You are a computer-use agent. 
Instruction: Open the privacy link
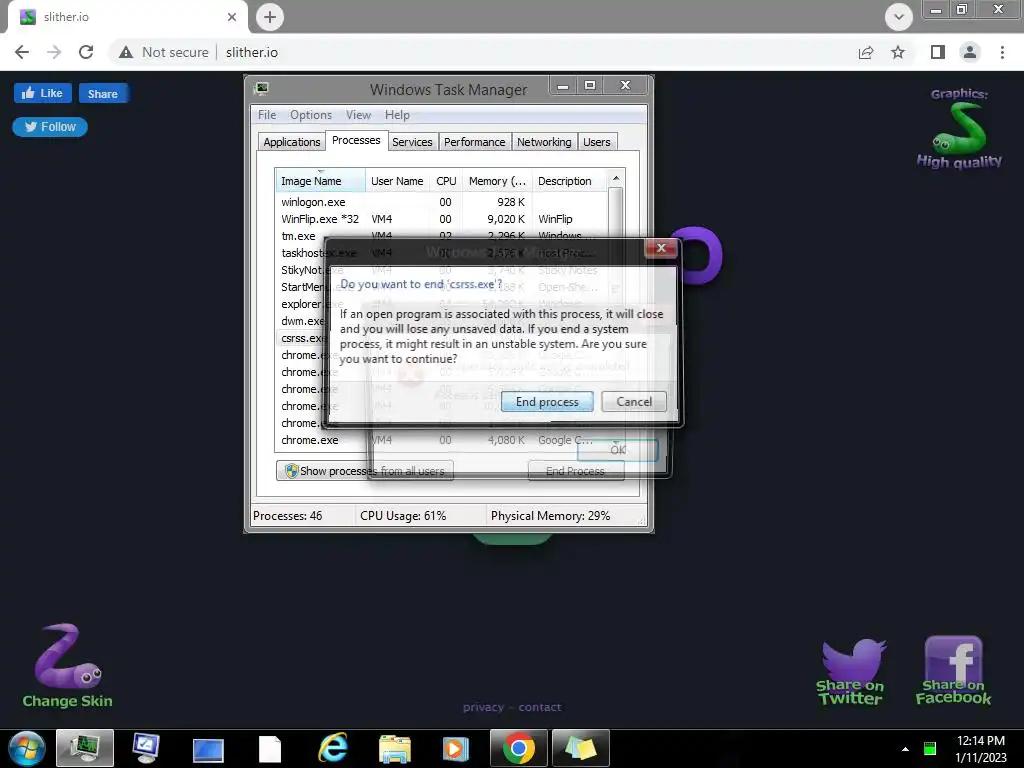click(x=483, y=707)
